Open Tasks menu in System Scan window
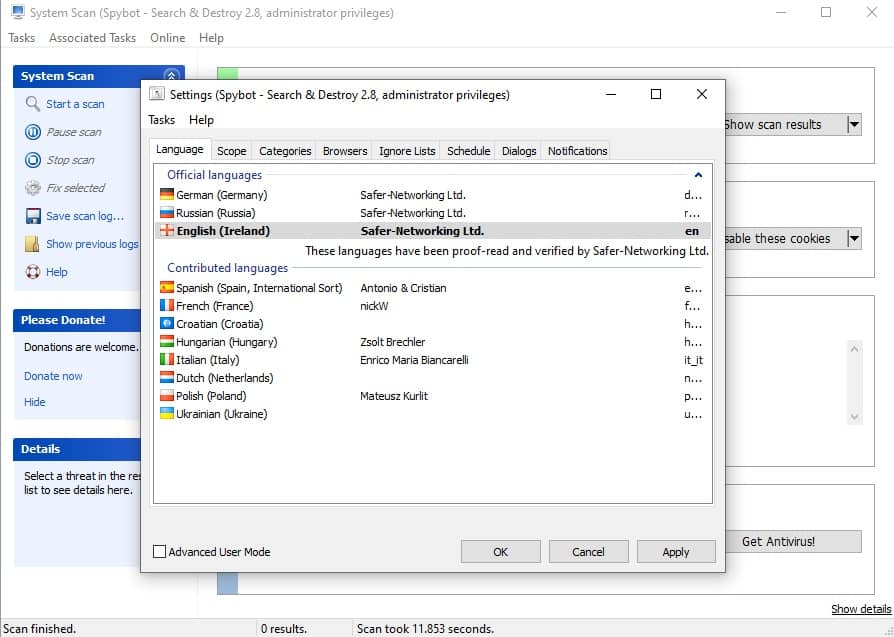The height and width of the screenshot is (637, 894). click(22, 38)
